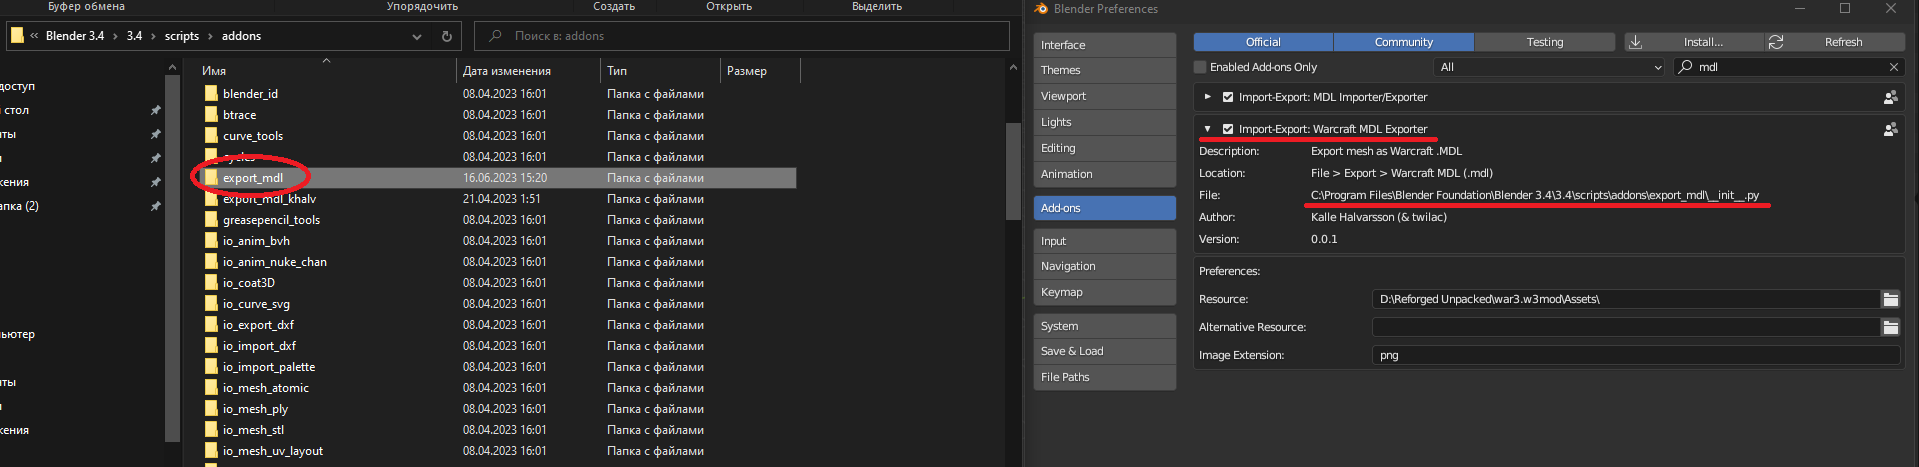Click the Image Extension field containing png
Screen dimensions: 1919x467
point(1635,355)
